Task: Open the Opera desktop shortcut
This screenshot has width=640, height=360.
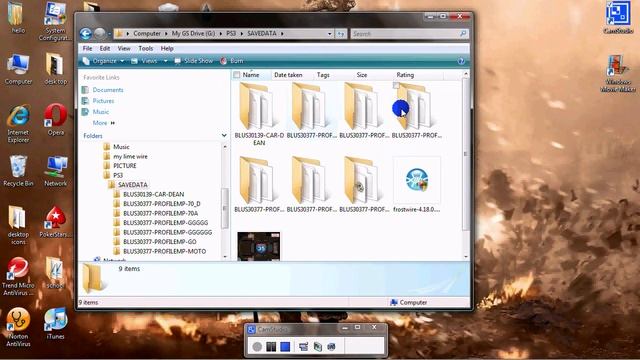Action: [56, 120]
